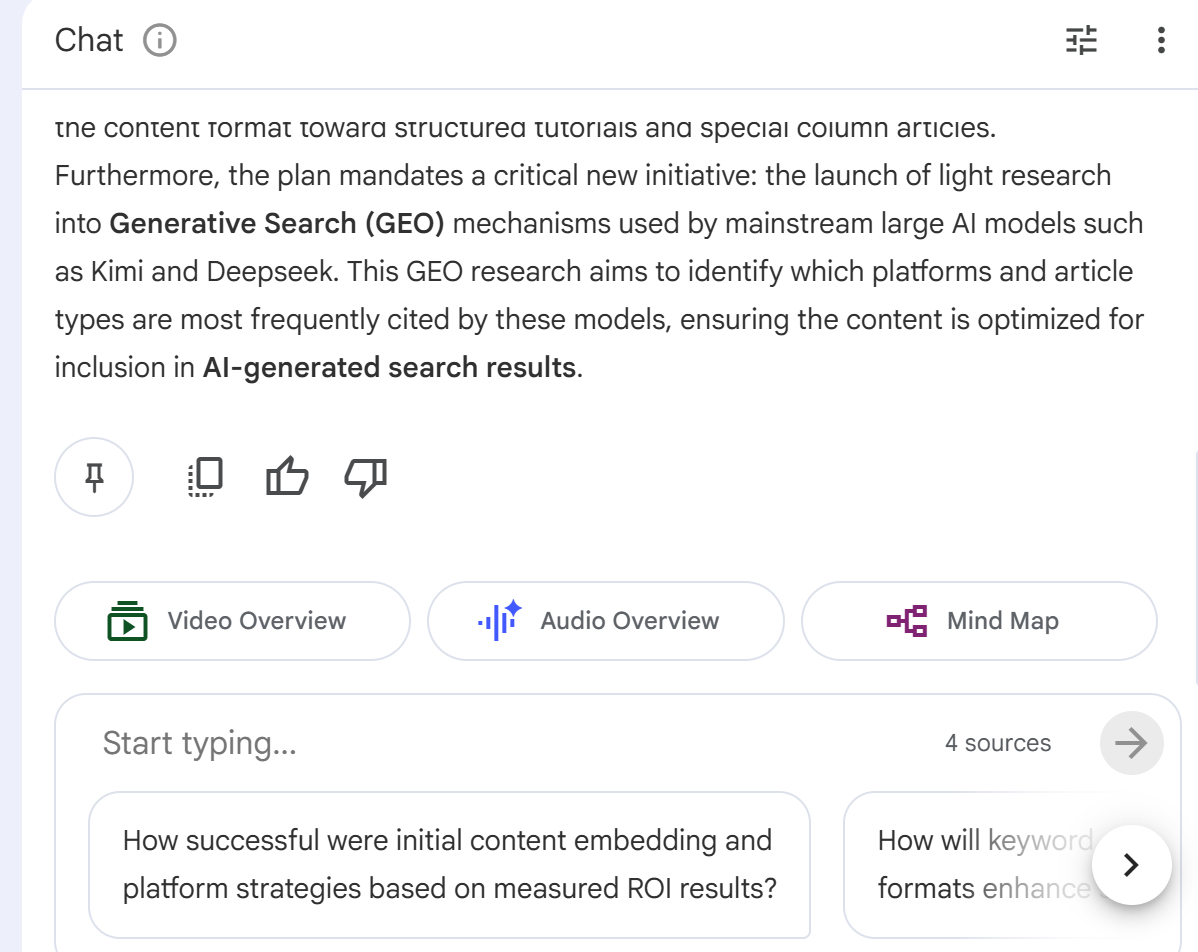The image size is (1198, 952).
Task: Open chat configuration sliders icon
Action: tap(1081, 40)
